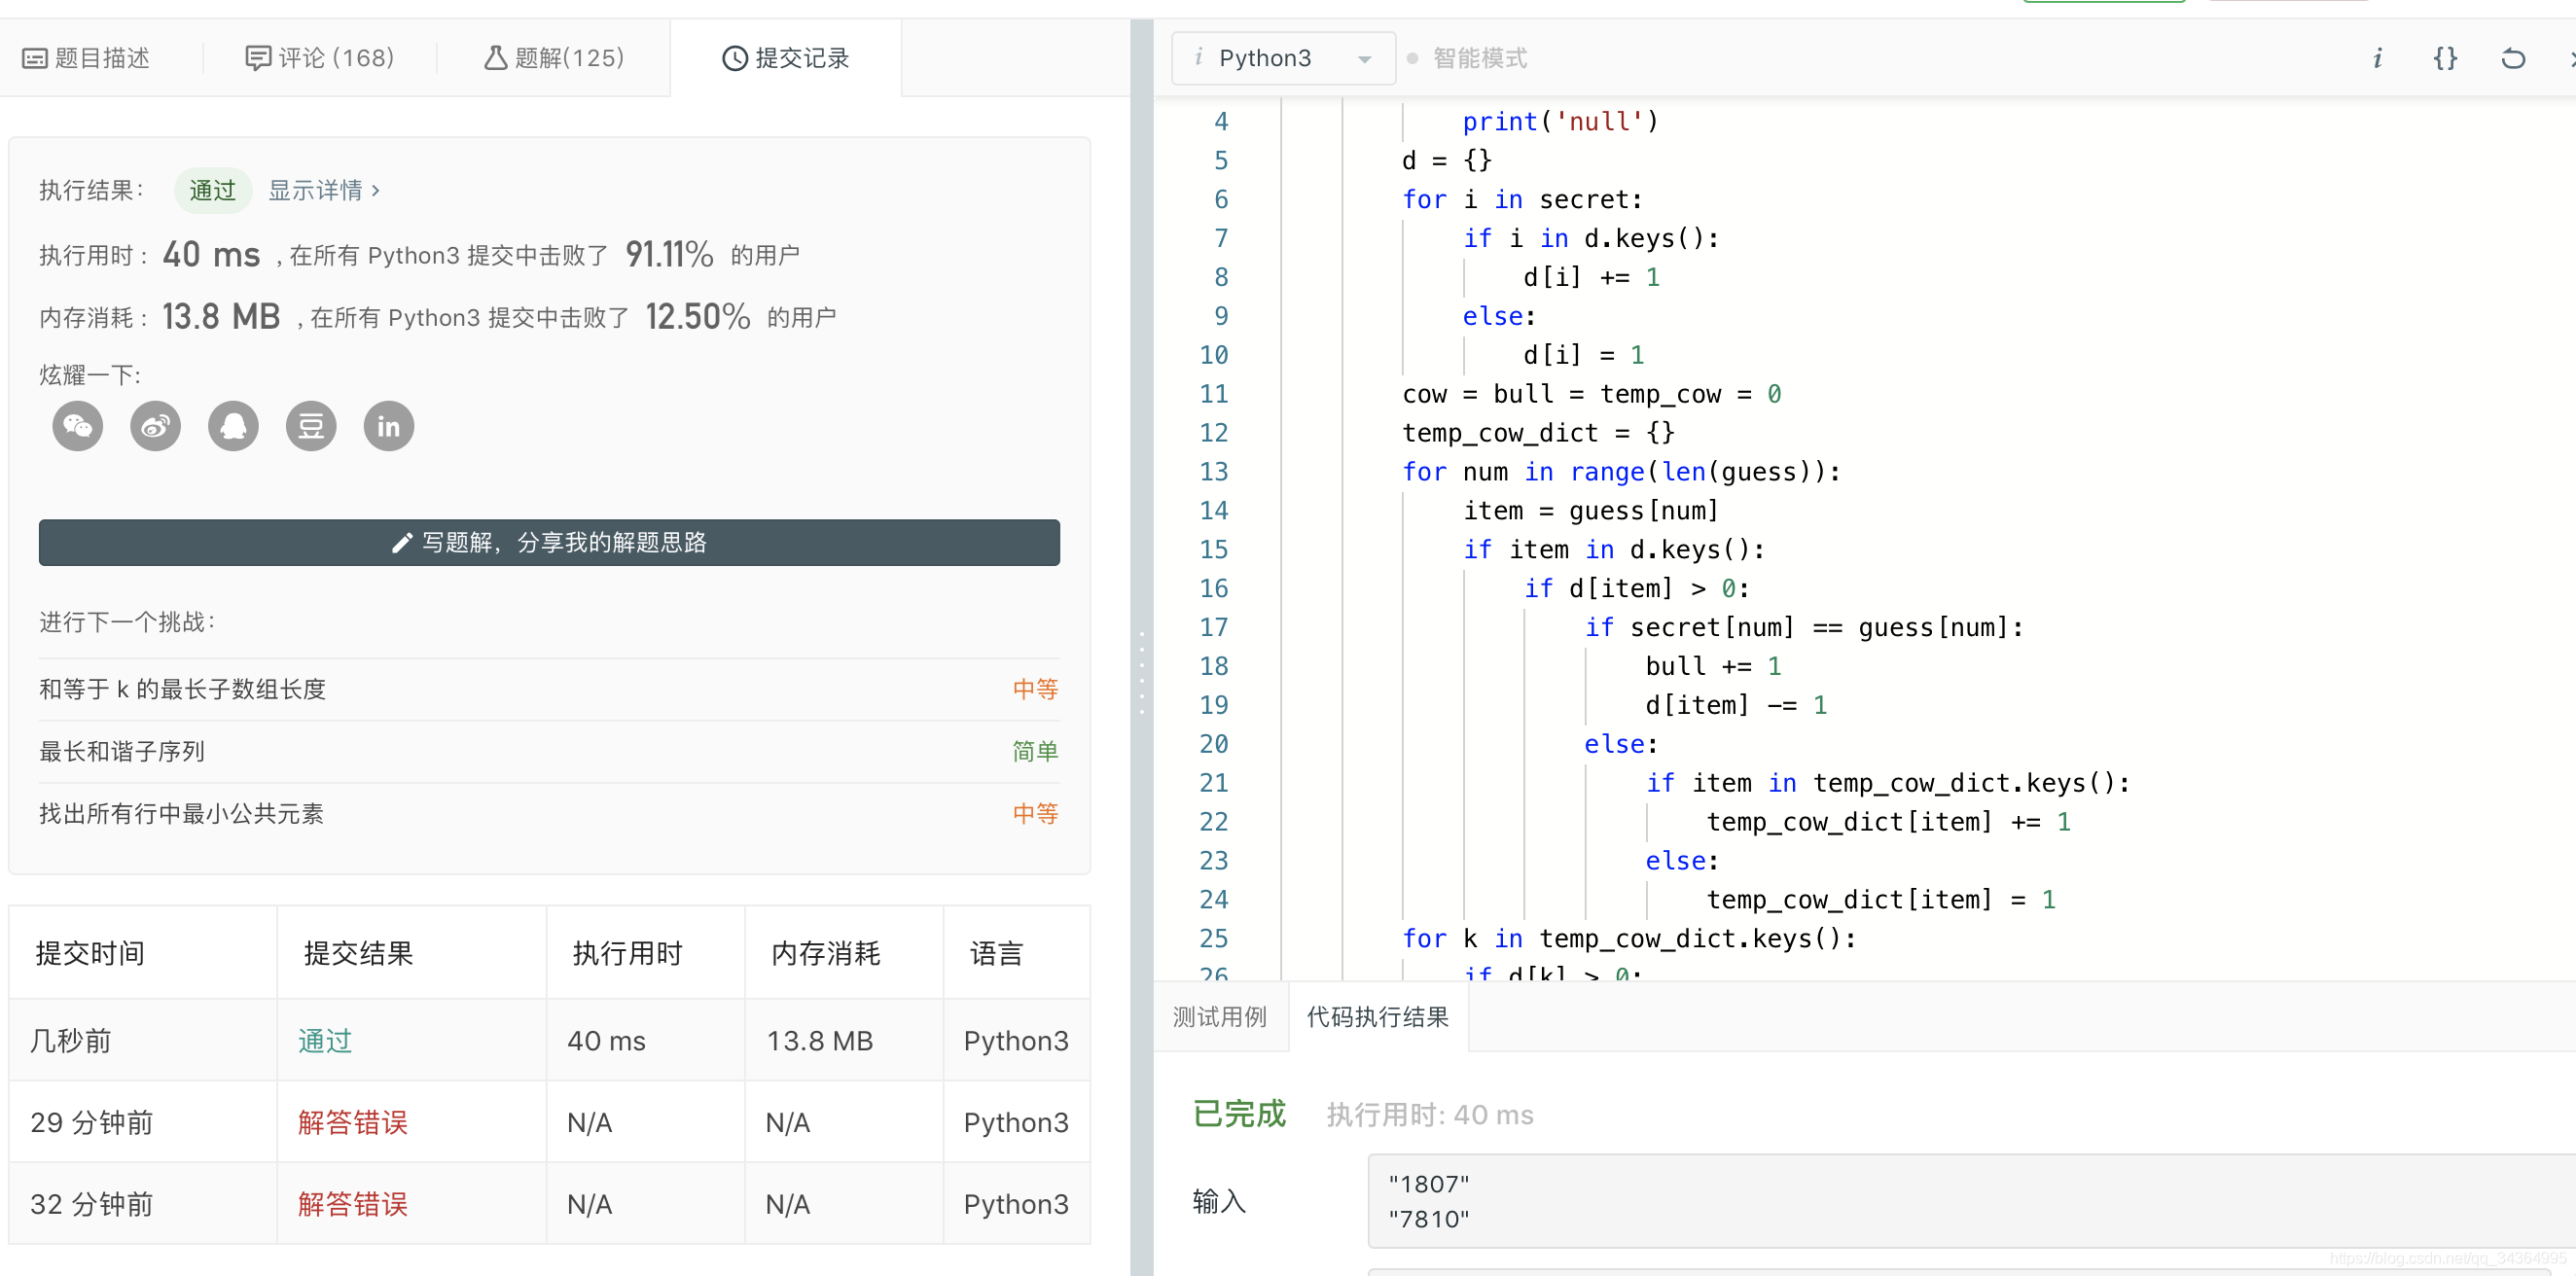The height and width of the screenshot is (1276, 2576).
Task: Click the vertical panel divider handle
Action: click(x=1141, y=672)
